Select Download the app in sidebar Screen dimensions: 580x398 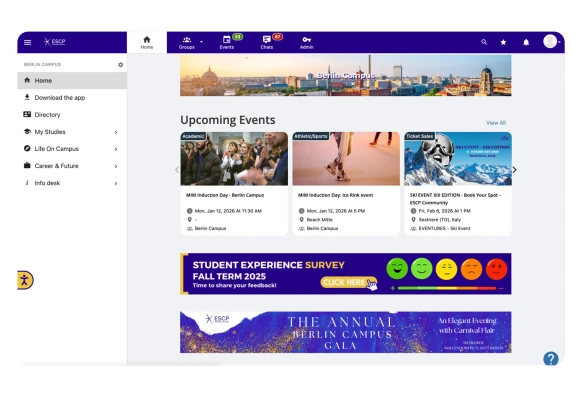[72, 98]
